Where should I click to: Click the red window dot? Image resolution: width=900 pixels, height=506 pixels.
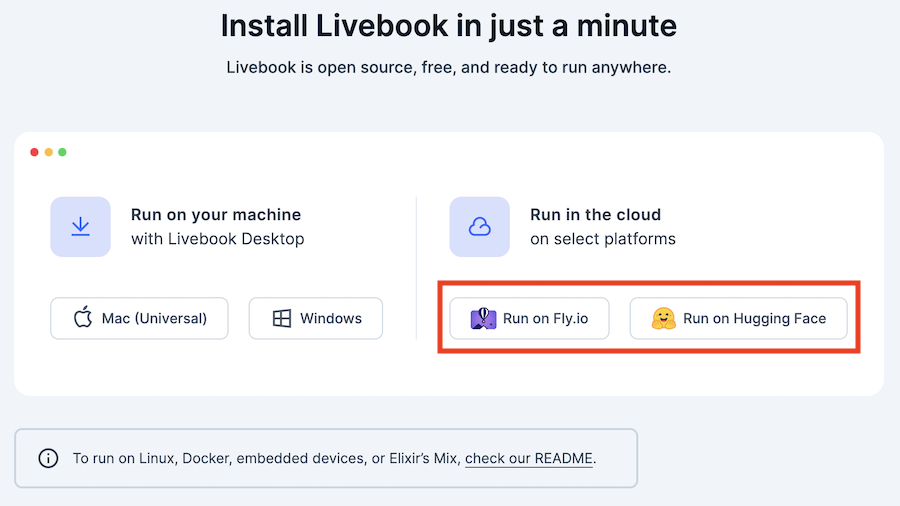34,152
